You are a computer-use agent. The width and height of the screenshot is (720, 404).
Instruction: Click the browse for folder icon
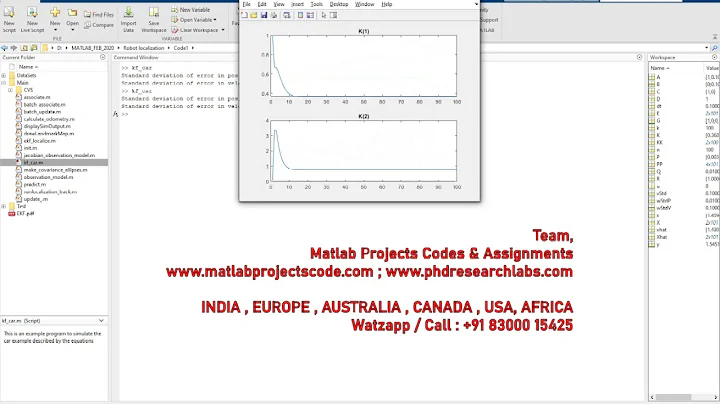click(34, 48)
